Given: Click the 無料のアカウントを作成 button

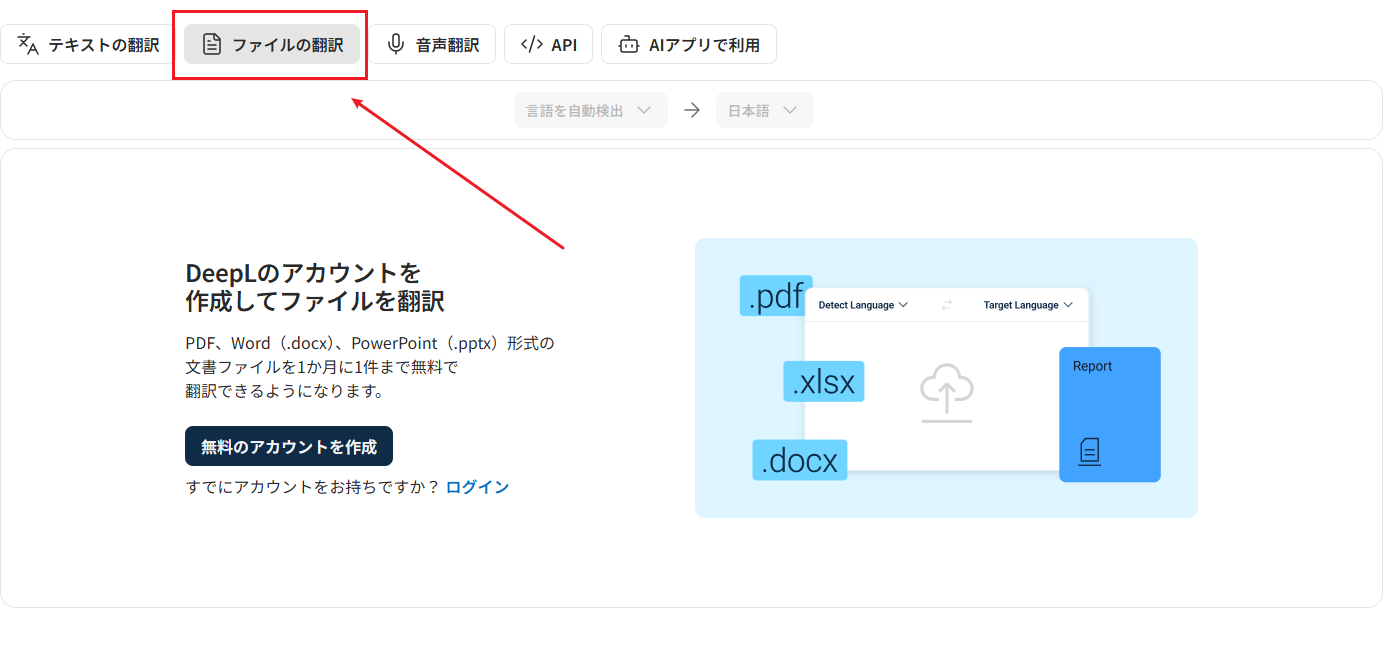Looking at the screenshot, I should point(289,446).
